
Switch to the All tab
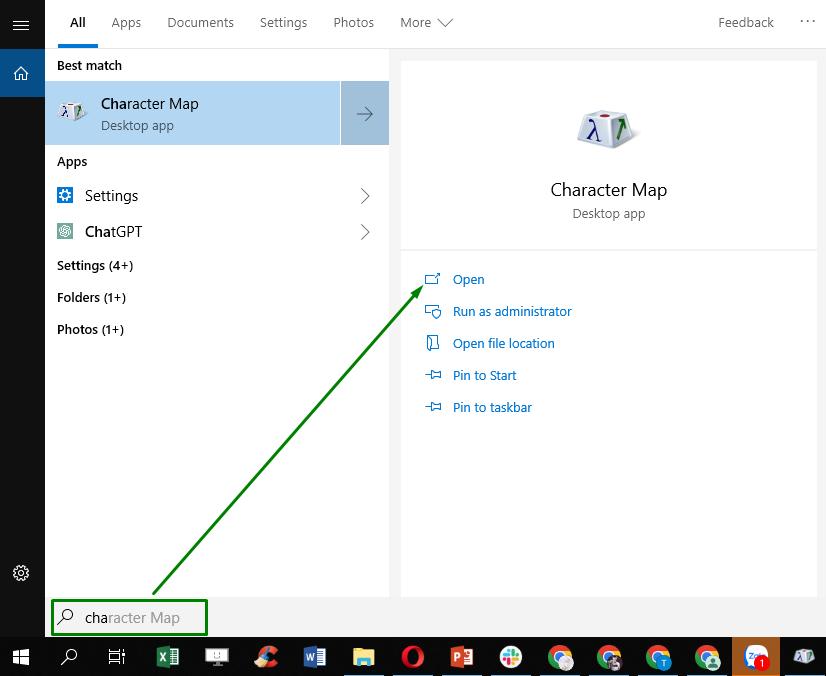(77, 23)
